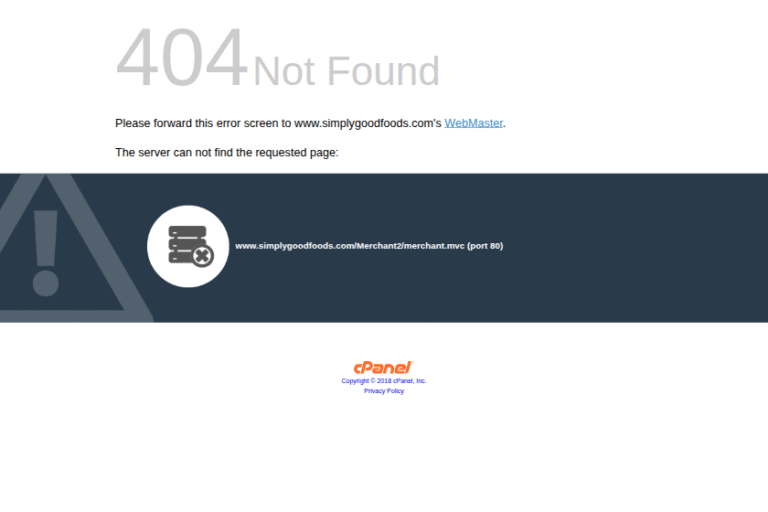Open the Privacy Policy link

[384, 391]
